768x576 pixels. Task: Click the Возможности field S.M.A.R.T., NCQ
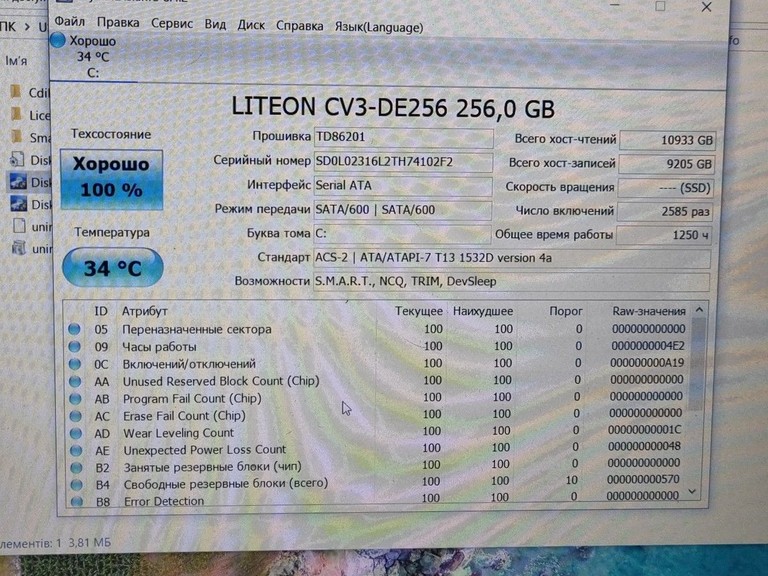click(x=511, y=282)
